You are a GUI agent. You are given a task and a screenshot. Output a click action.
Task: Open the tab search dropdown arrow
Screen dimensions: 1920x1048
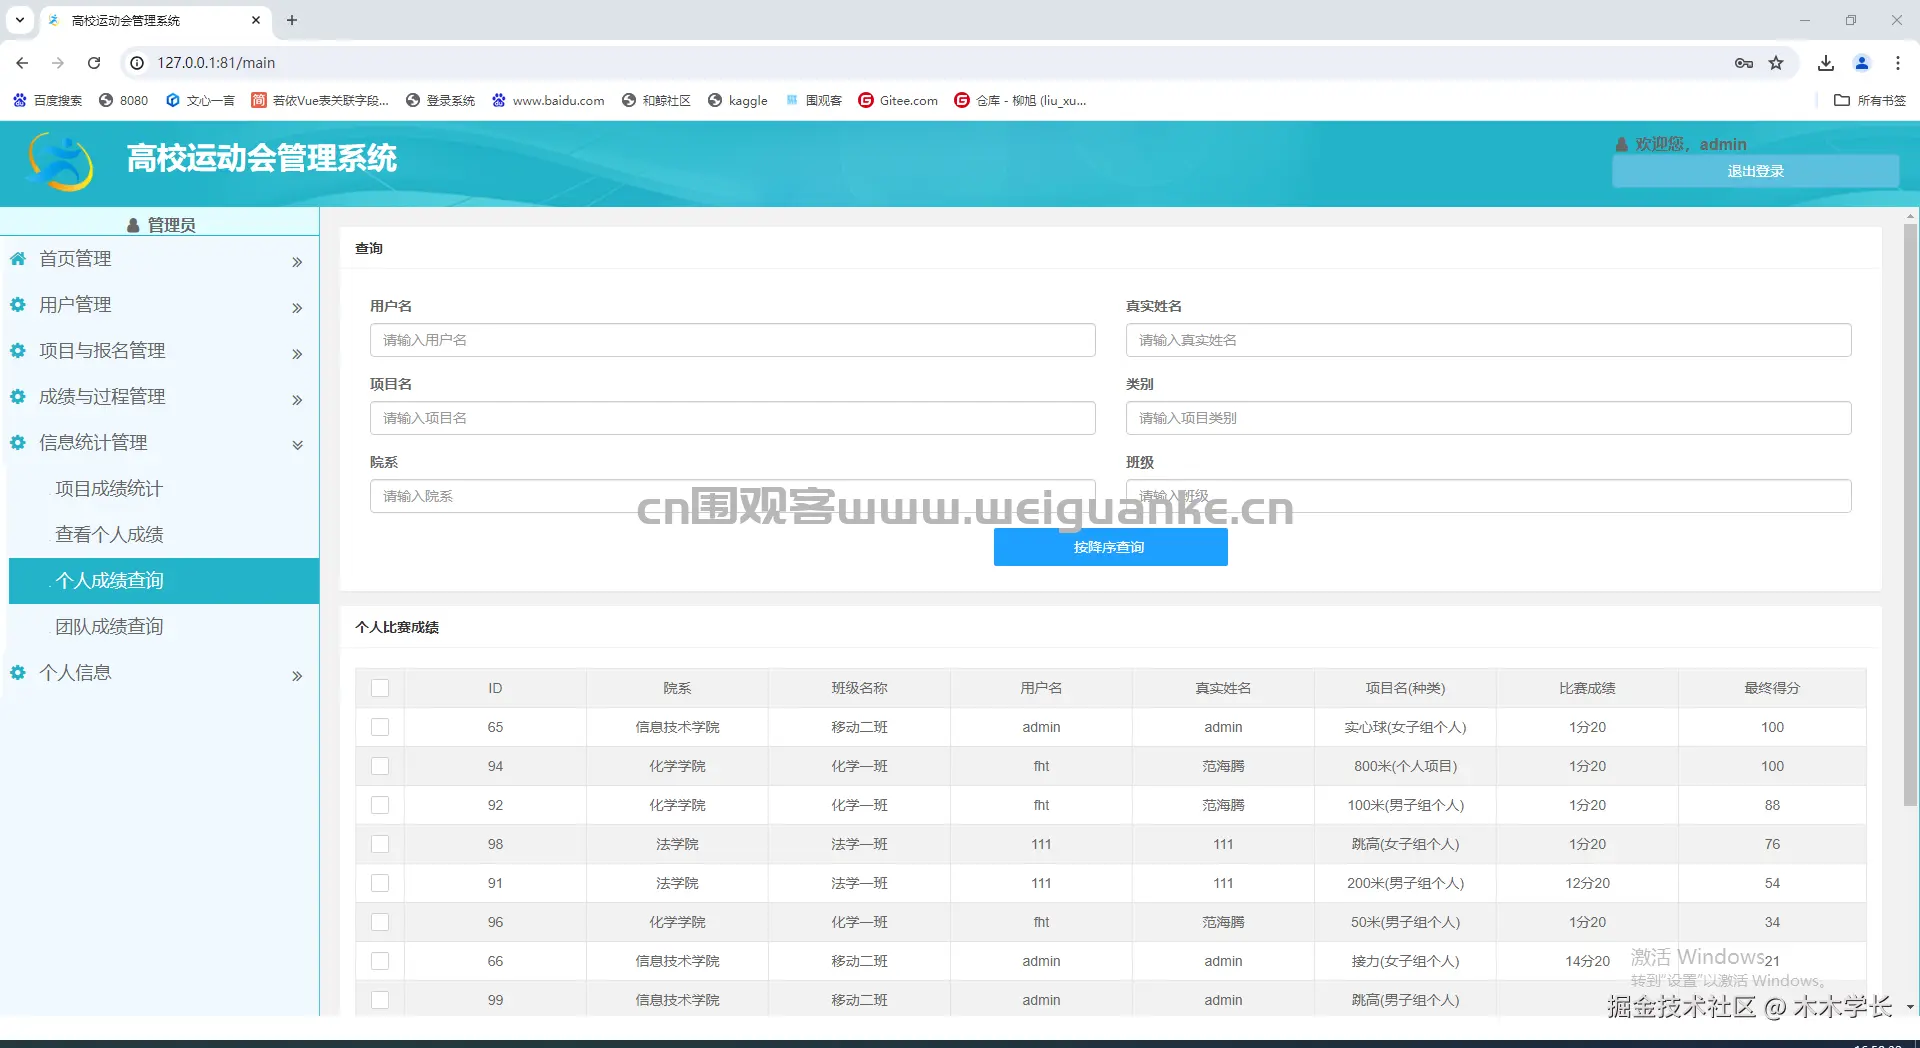coord(19,20)
